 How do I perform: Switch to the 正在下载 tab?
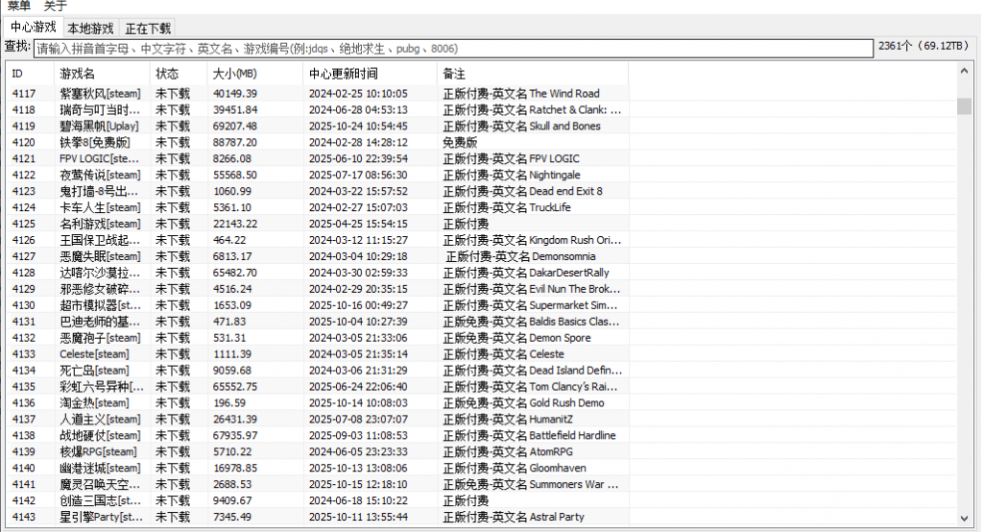[148, 29]
